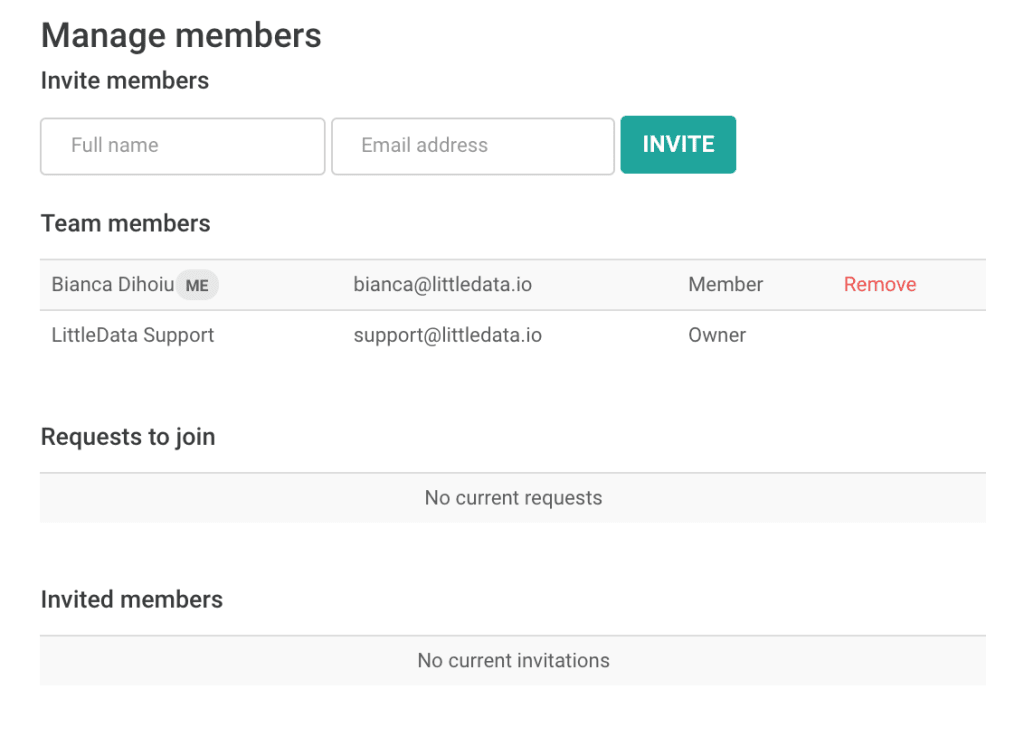This screenshot has width=1024, height=736.
Task: Click the LittleData Support name
Action: point(133,335)
